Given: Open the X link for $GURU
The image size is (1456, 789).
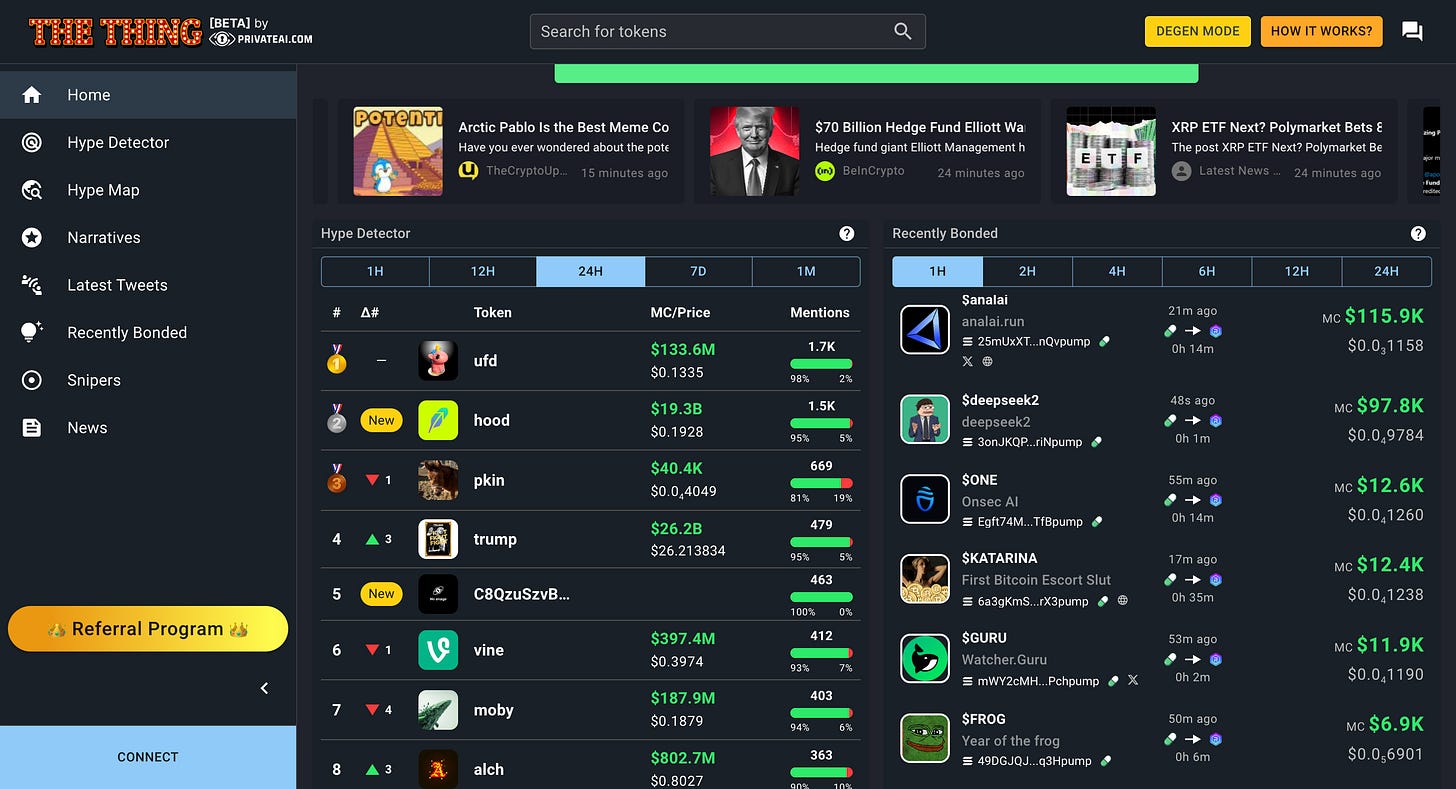Looking at the screenshot, I should (x=1133, y=680).
